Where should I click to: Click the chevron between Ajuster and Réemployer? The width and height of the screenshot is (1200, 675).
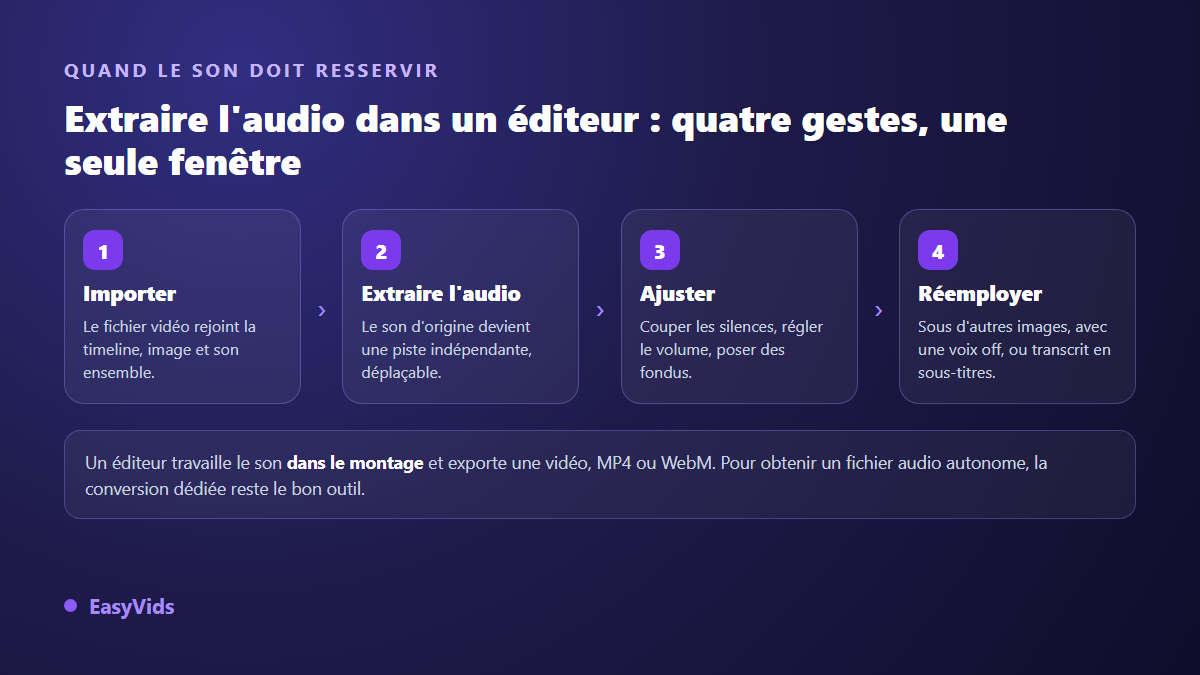(x=878, y=311)
